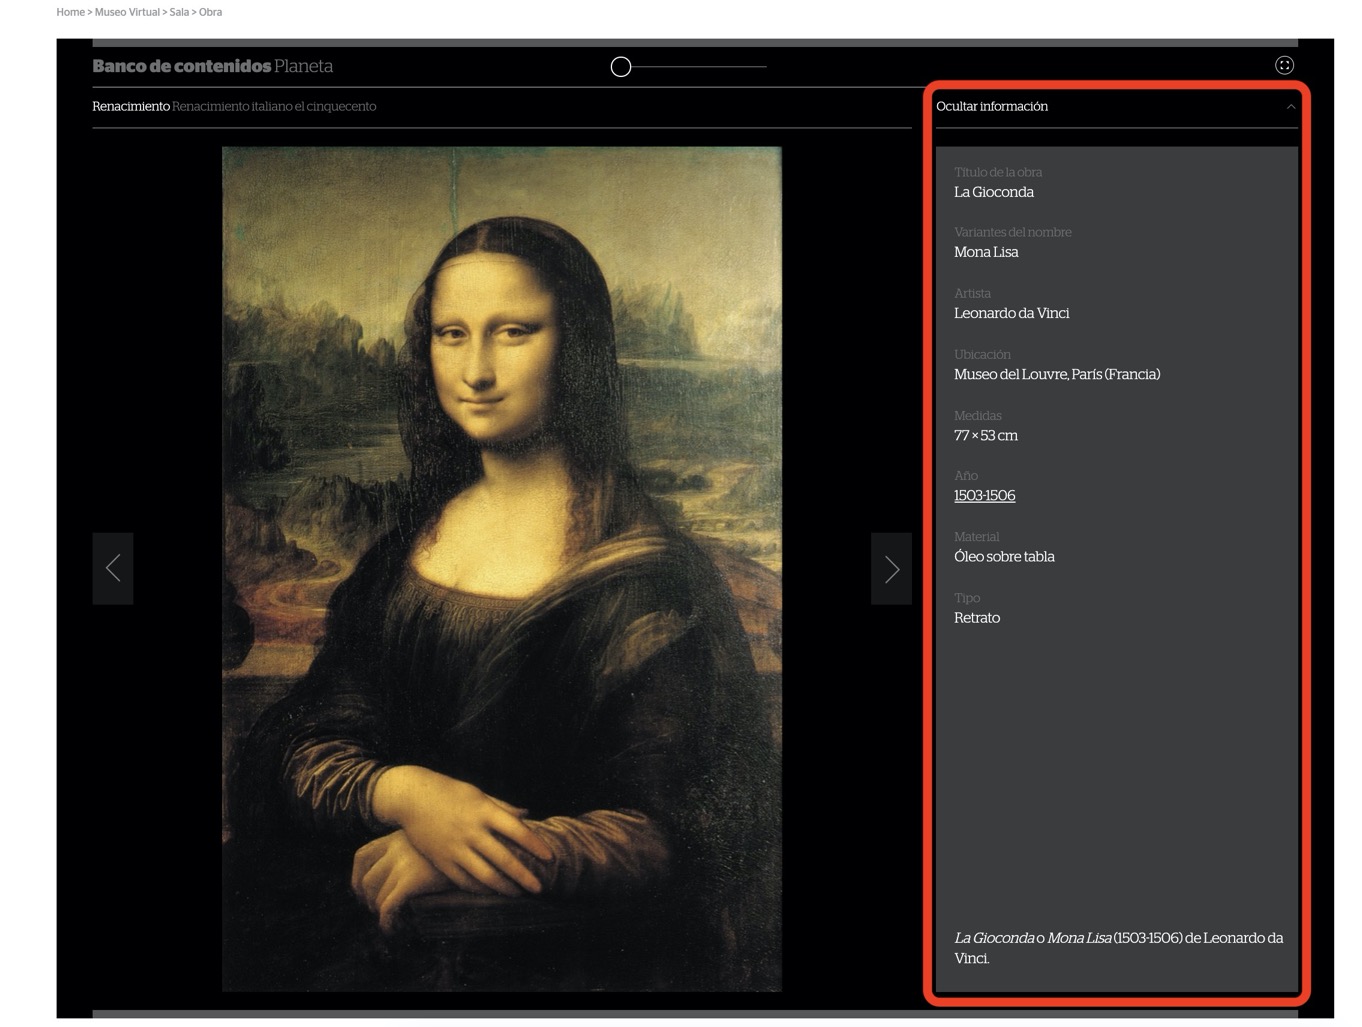Open the 'Home' breadcrumb link

tap(70, 12)
